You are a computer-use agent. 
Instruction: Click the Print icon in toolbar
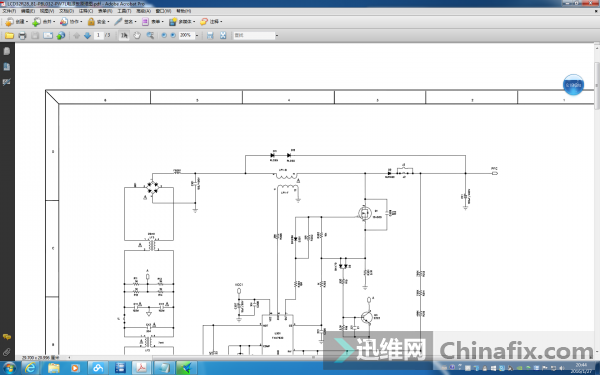coord(22,36)
